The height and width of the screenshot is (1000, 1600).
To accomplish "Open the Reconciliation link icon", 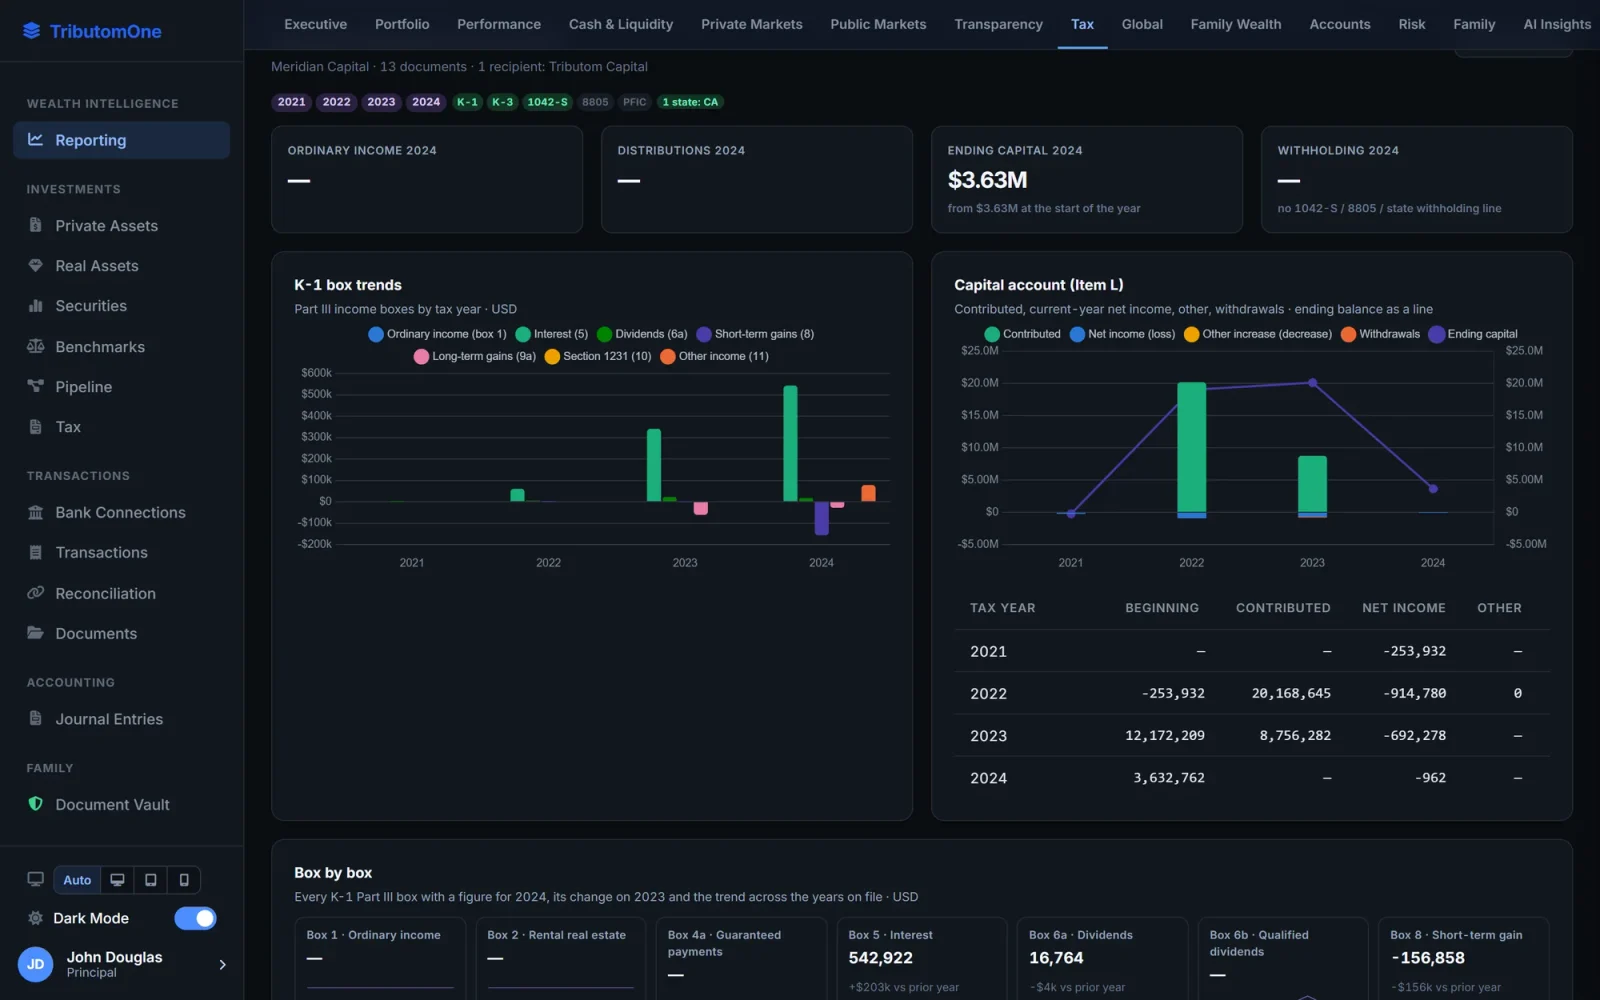I will point(35,593).
